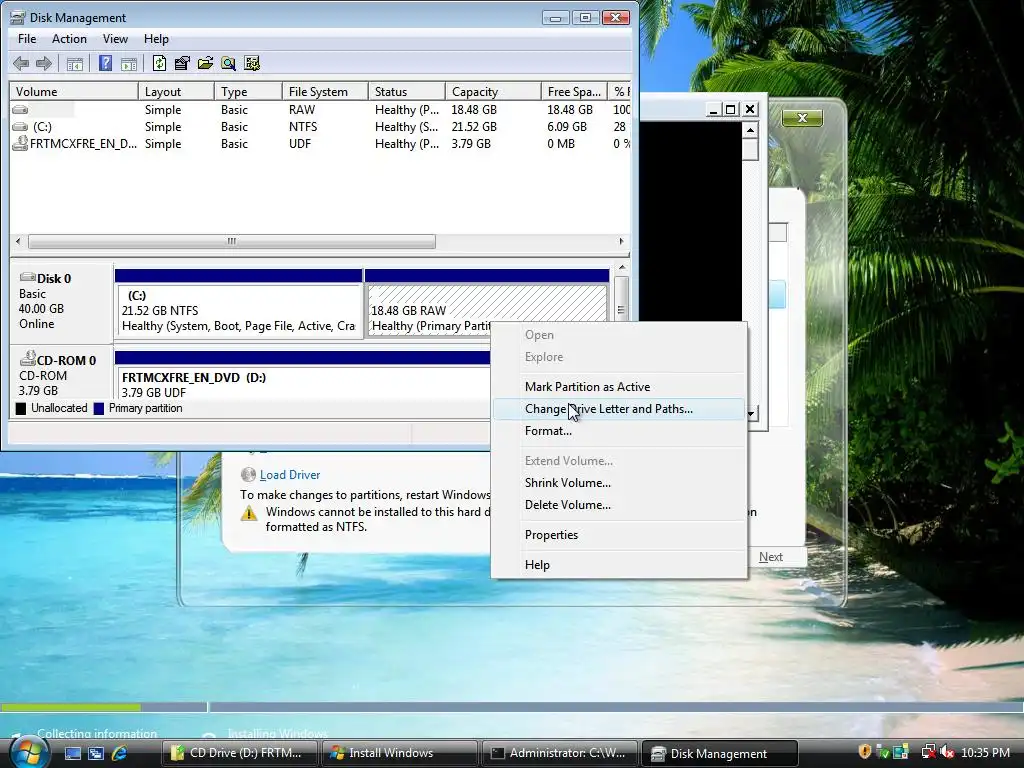Open the blue question mark Help toolbar icon

[x=105, y=63]
